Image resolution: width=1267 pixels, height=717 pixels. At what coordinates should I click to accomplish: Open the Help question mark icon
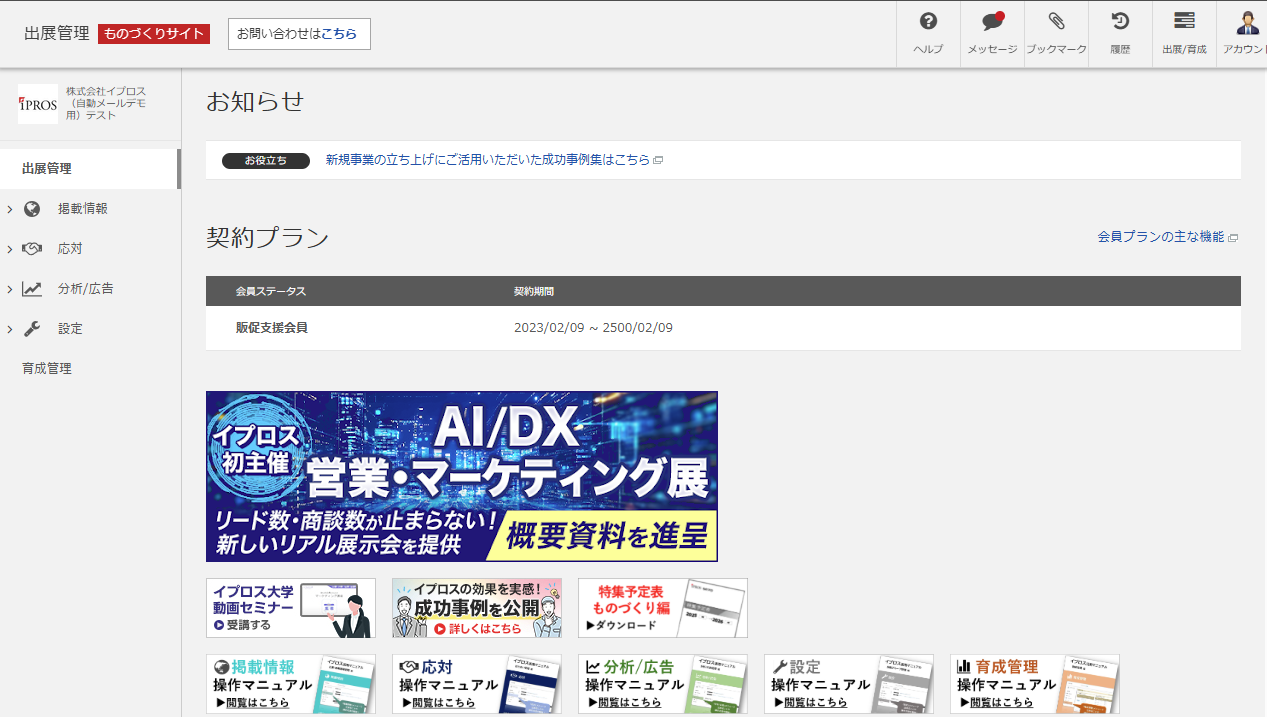(928, 22)
